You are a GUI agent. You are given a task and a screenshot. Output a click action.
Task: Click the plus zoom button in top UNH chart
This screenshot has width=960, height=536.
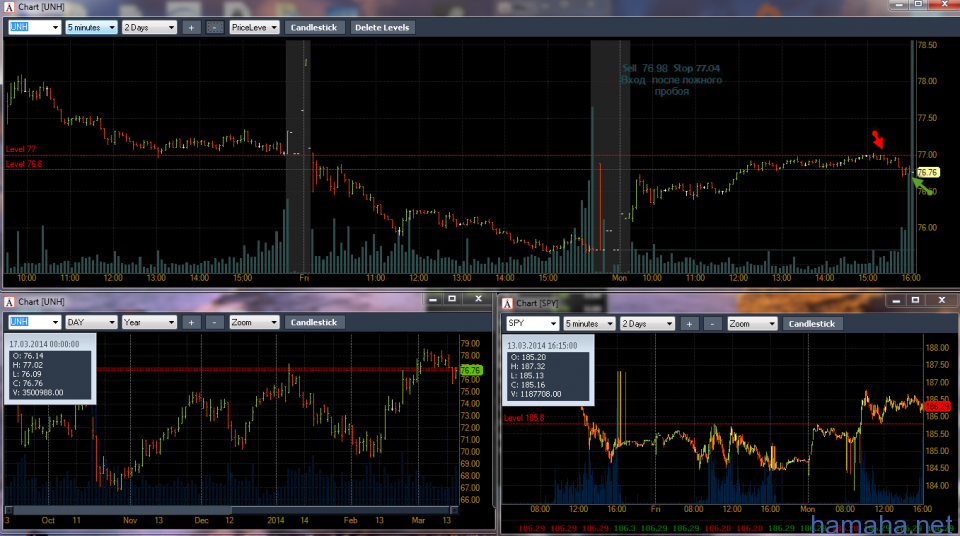[x=191, y=28]
